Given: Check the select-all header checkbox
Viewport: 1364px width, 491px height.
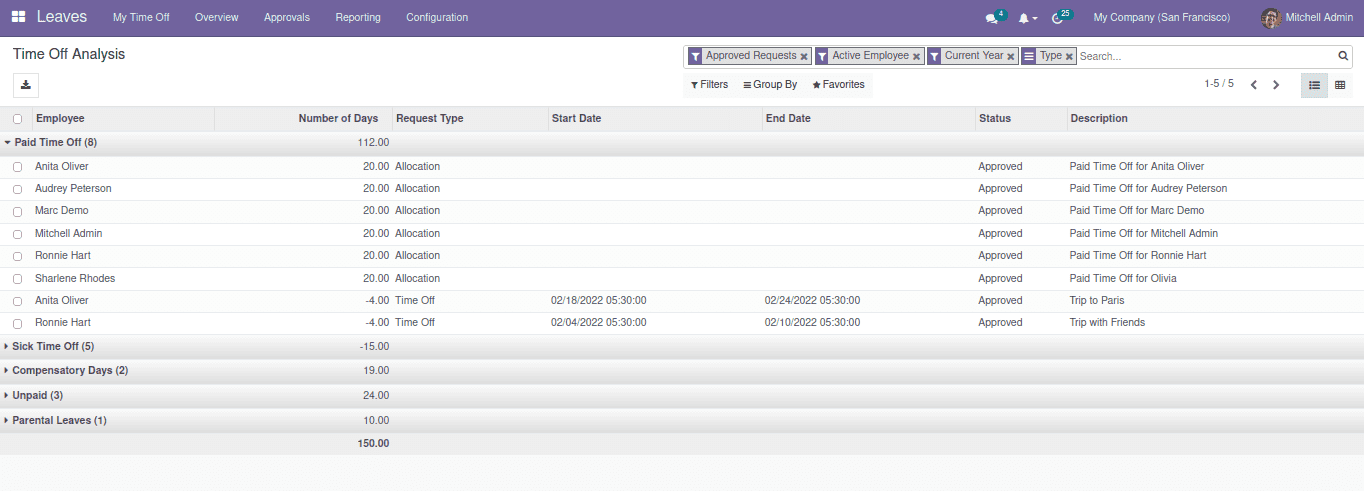Looking at the screenshot, I should (x=17, y=119).
